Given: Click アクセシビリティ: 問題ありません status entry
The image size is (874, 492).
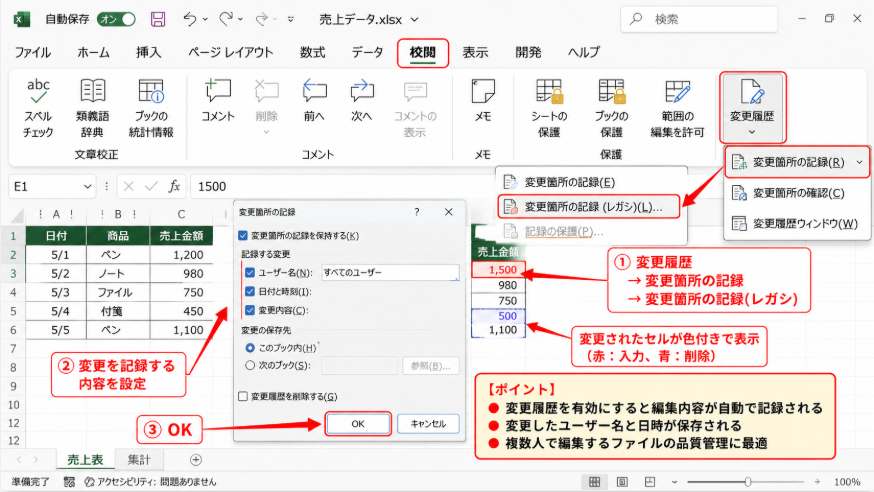Looking at the screenshot, I should pos(150,482).
